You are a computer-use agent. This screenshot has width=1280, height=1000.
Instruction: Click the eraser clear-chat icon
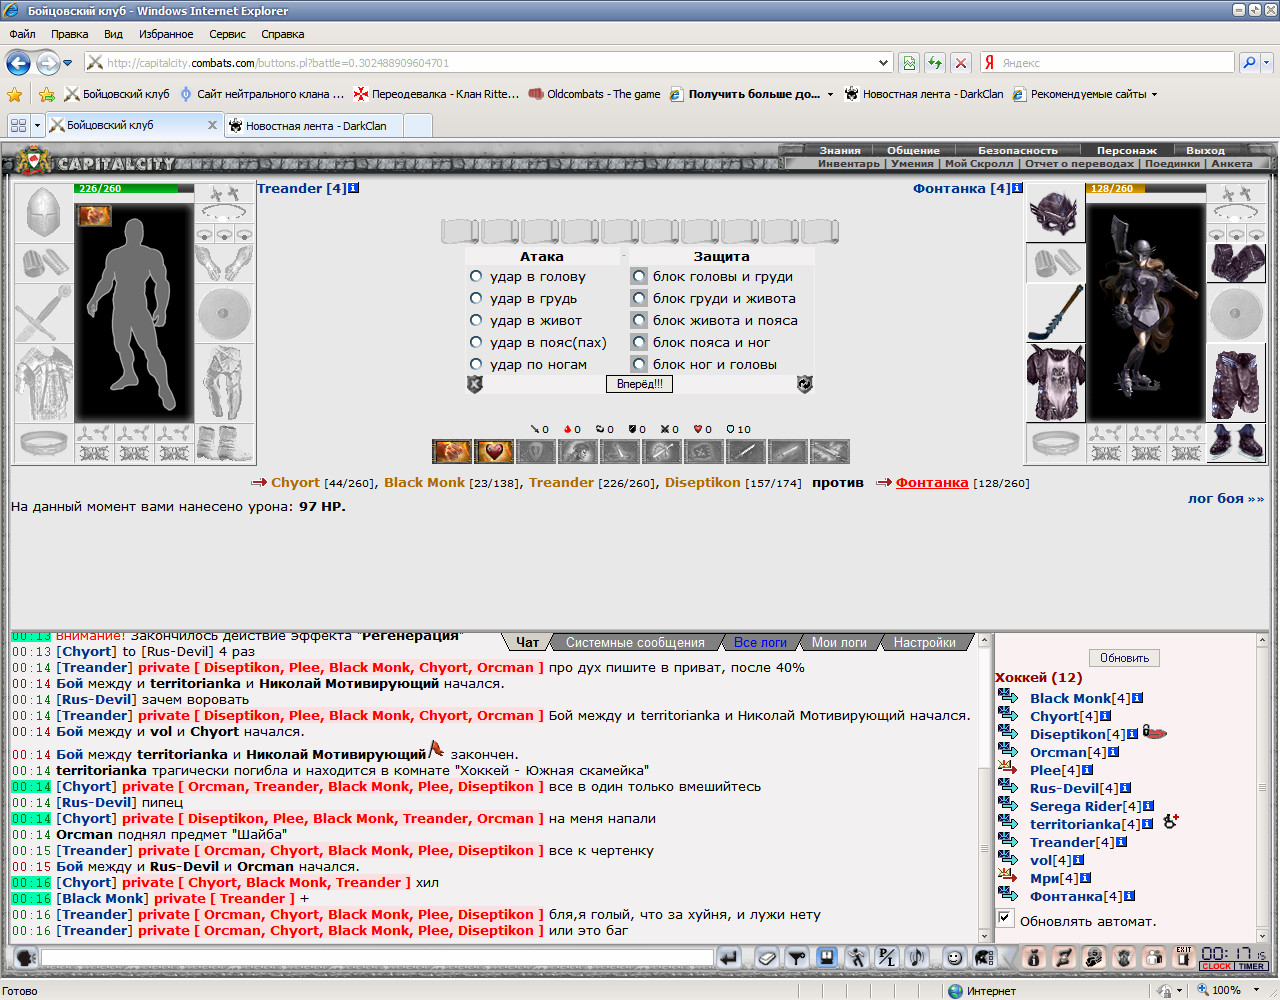coord(766,958)
